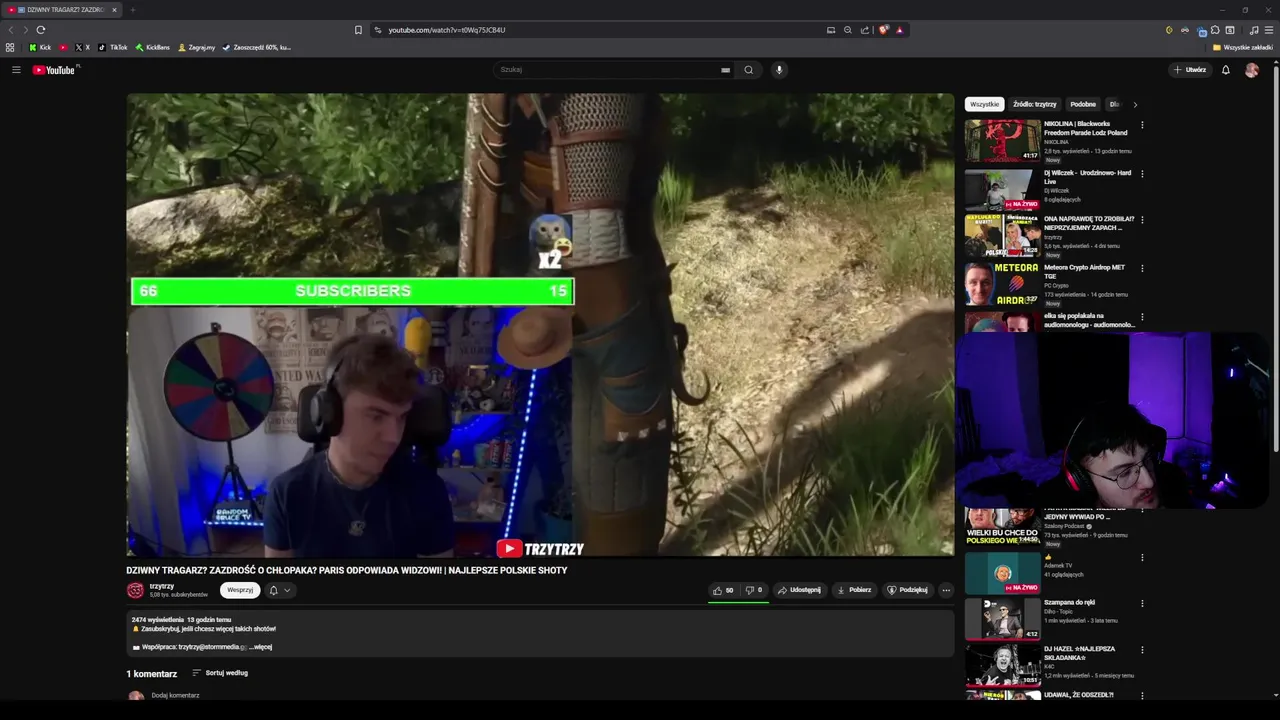Click the share page icon in address bar
The height and width of the screenshot is (720, 1280).
coord(865,30)
